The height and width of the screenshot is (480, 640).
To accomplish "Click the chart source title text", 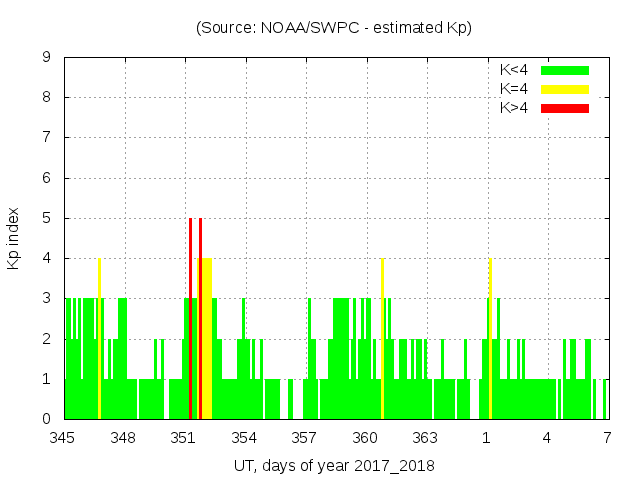I will tap(333, 28).
